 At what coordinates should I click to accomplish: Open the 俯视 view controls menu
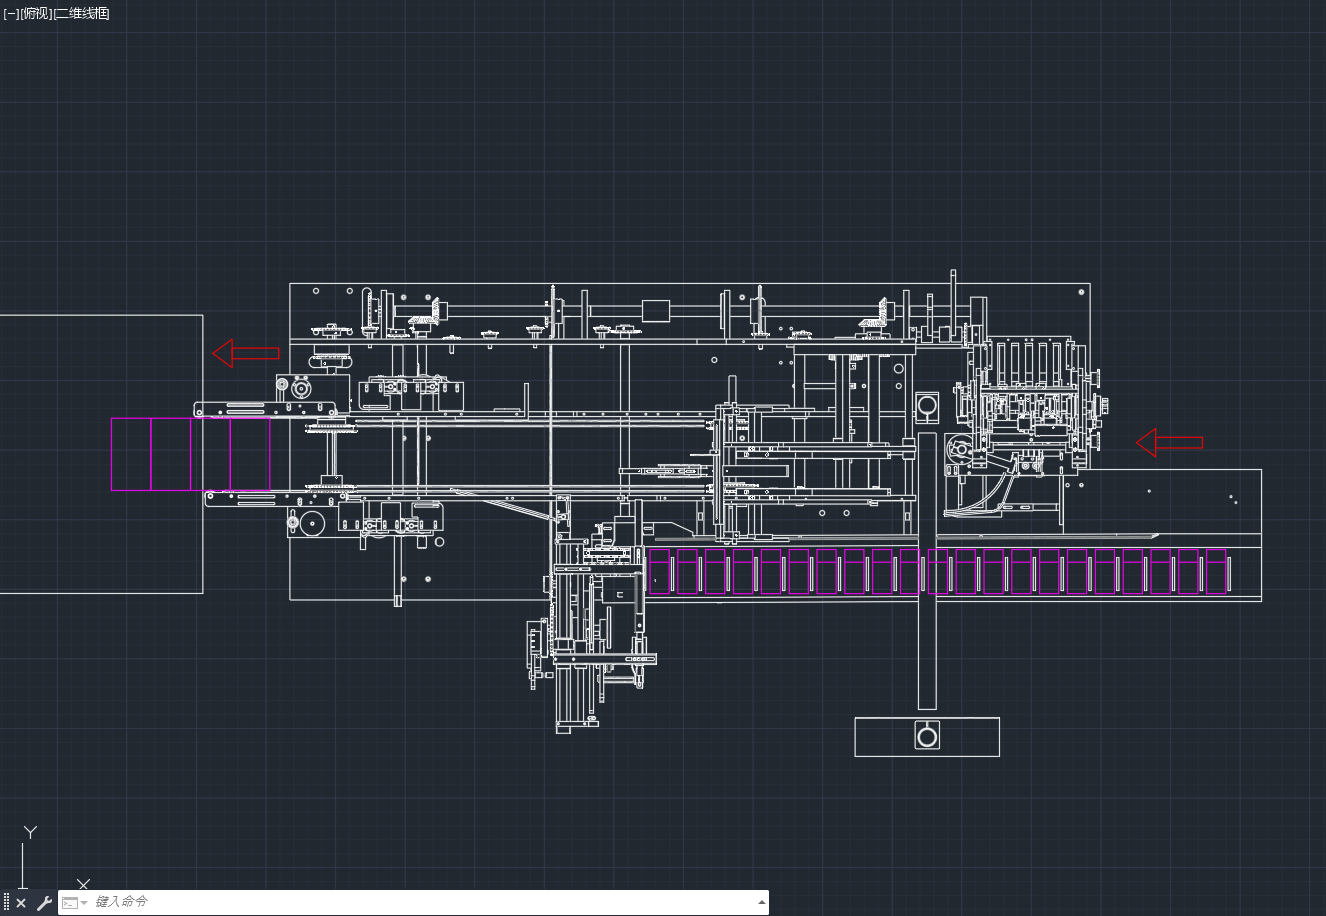tap(35, 13)
